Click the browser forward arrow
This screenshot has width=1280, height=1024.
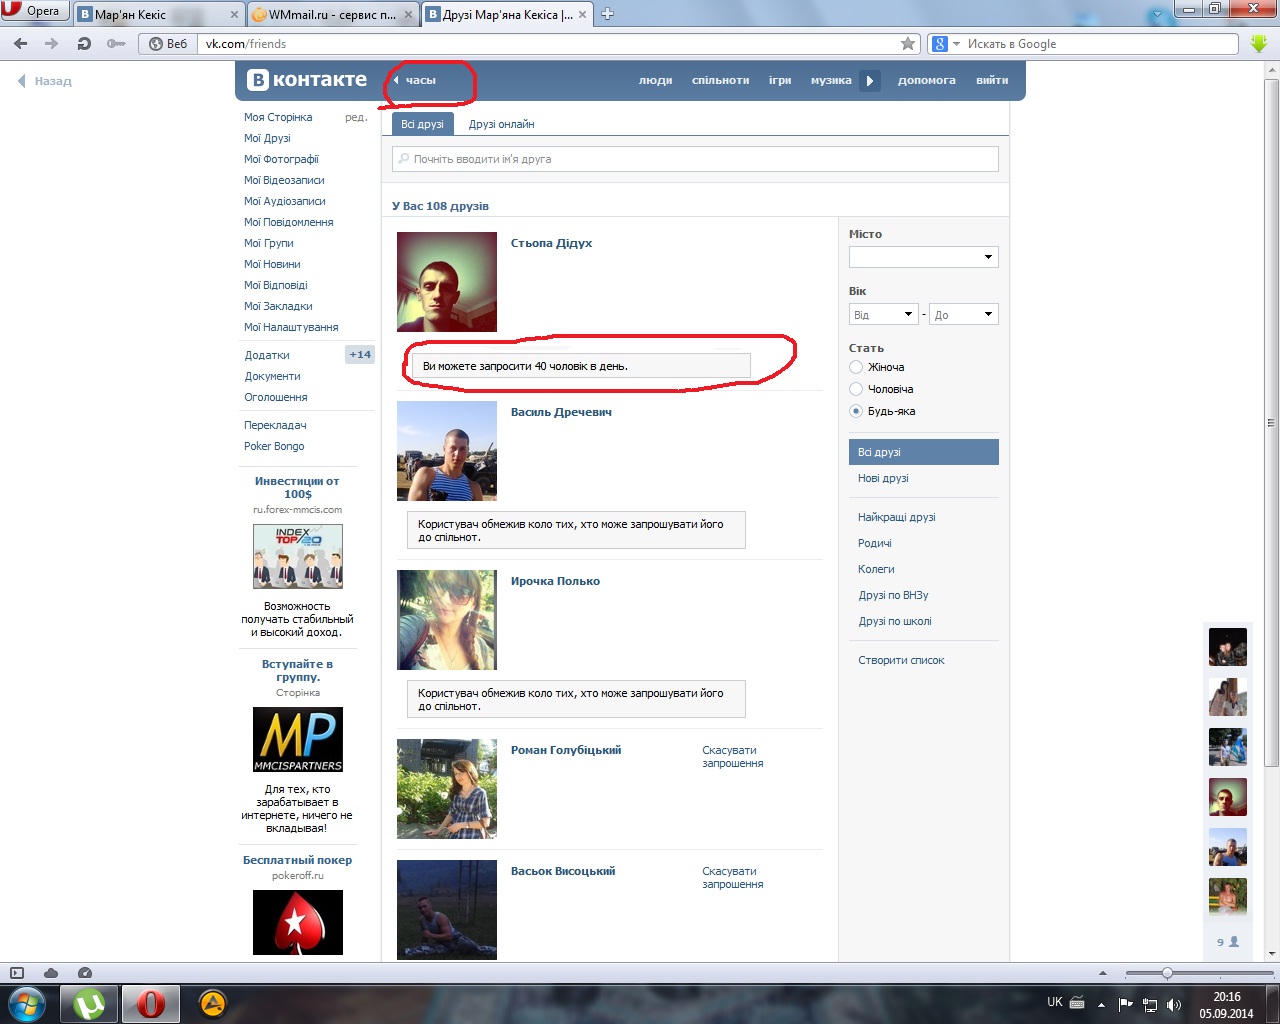(52, 44)
